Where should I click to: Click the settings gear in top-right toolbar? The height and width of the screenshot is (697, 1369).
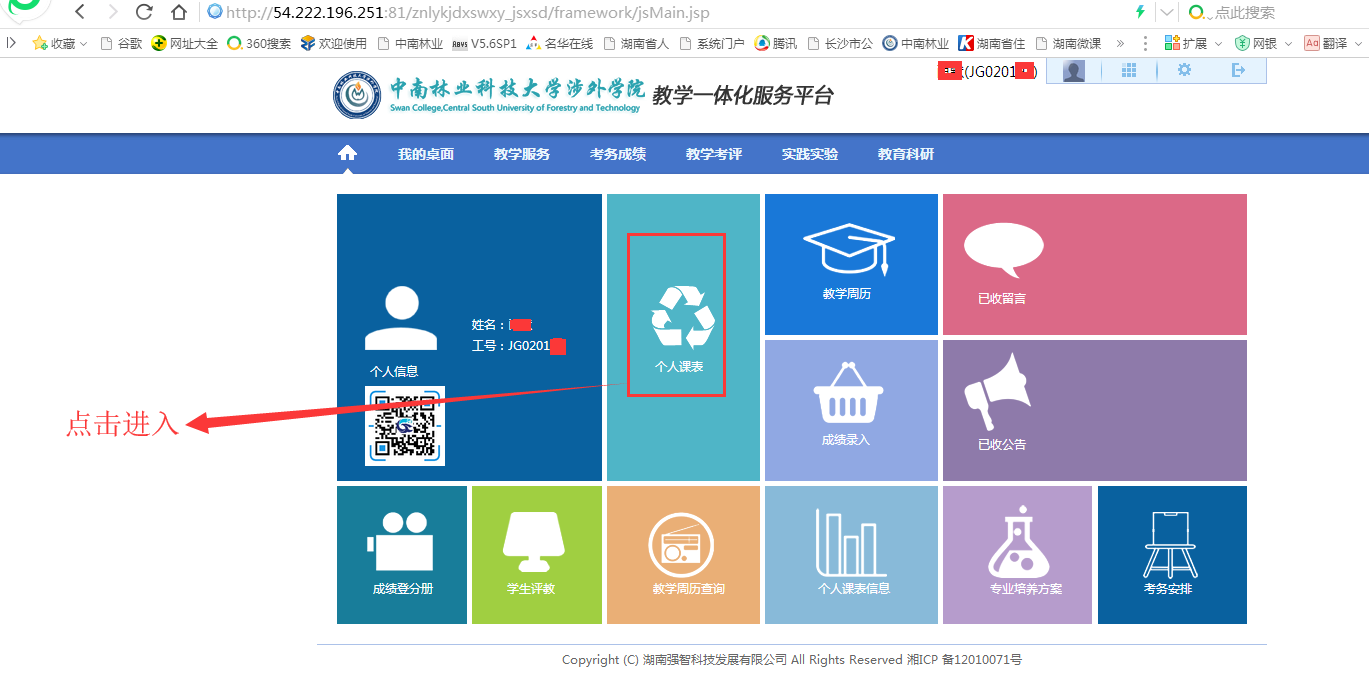pyautogui.click(x=1184, y=70)
